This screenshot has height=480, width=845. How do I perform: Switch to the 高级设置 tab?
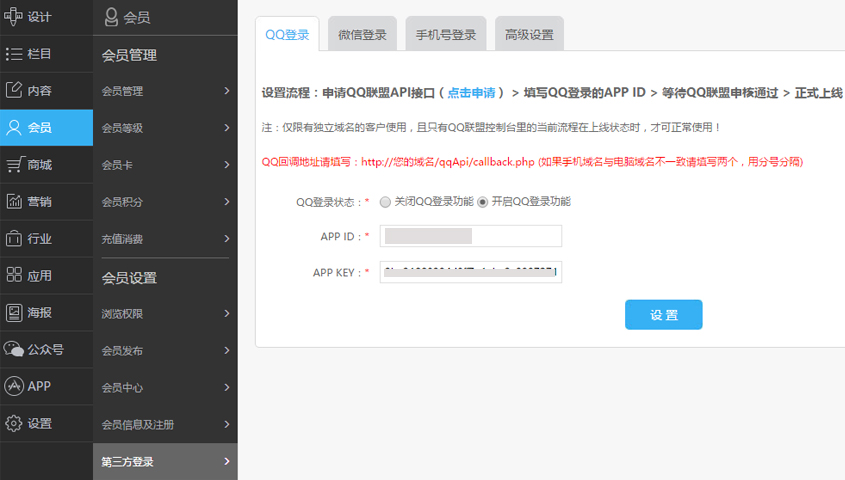tap(529, 34)
